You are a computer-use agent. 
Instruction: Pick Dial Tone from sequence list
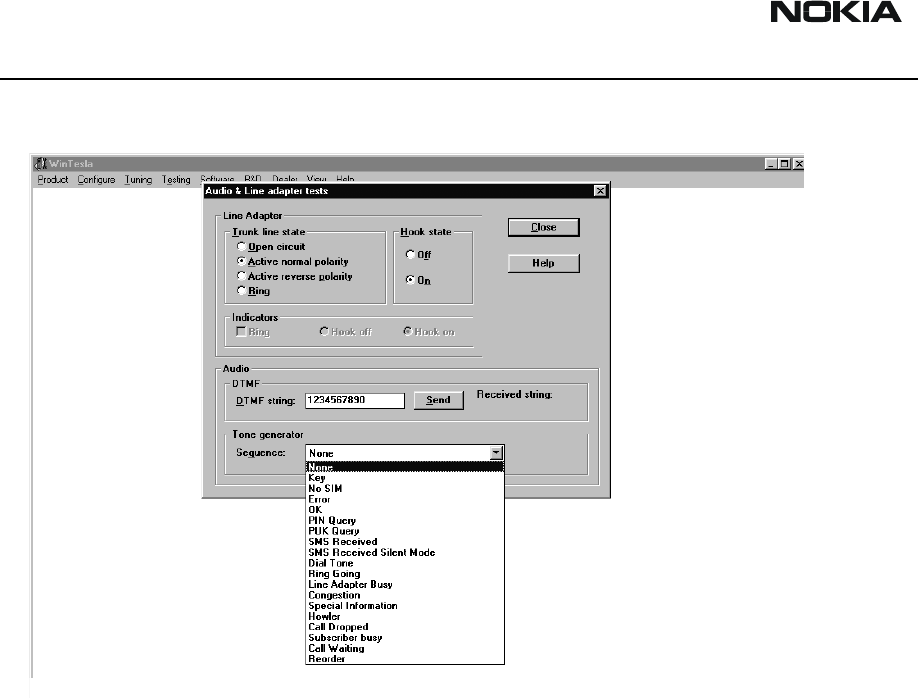[405, 563]
